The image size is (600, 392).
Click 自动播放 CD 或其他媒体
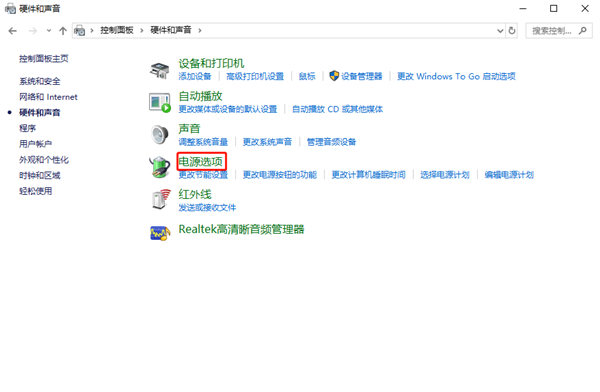[338, 109]
